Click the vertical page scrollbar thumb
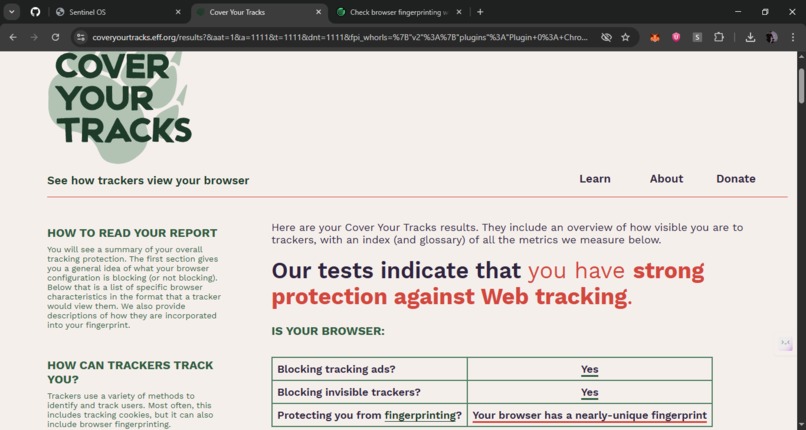Viewport: 806px width, 430px height. coord(801,85)
